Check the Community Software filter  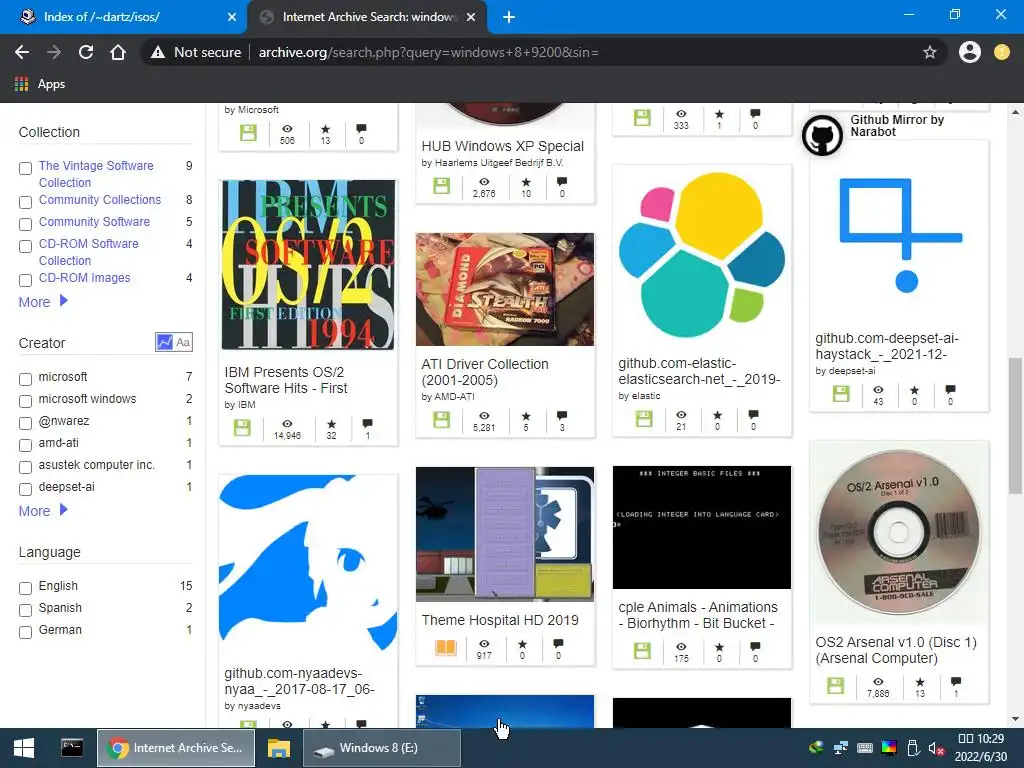pos(25,225)
